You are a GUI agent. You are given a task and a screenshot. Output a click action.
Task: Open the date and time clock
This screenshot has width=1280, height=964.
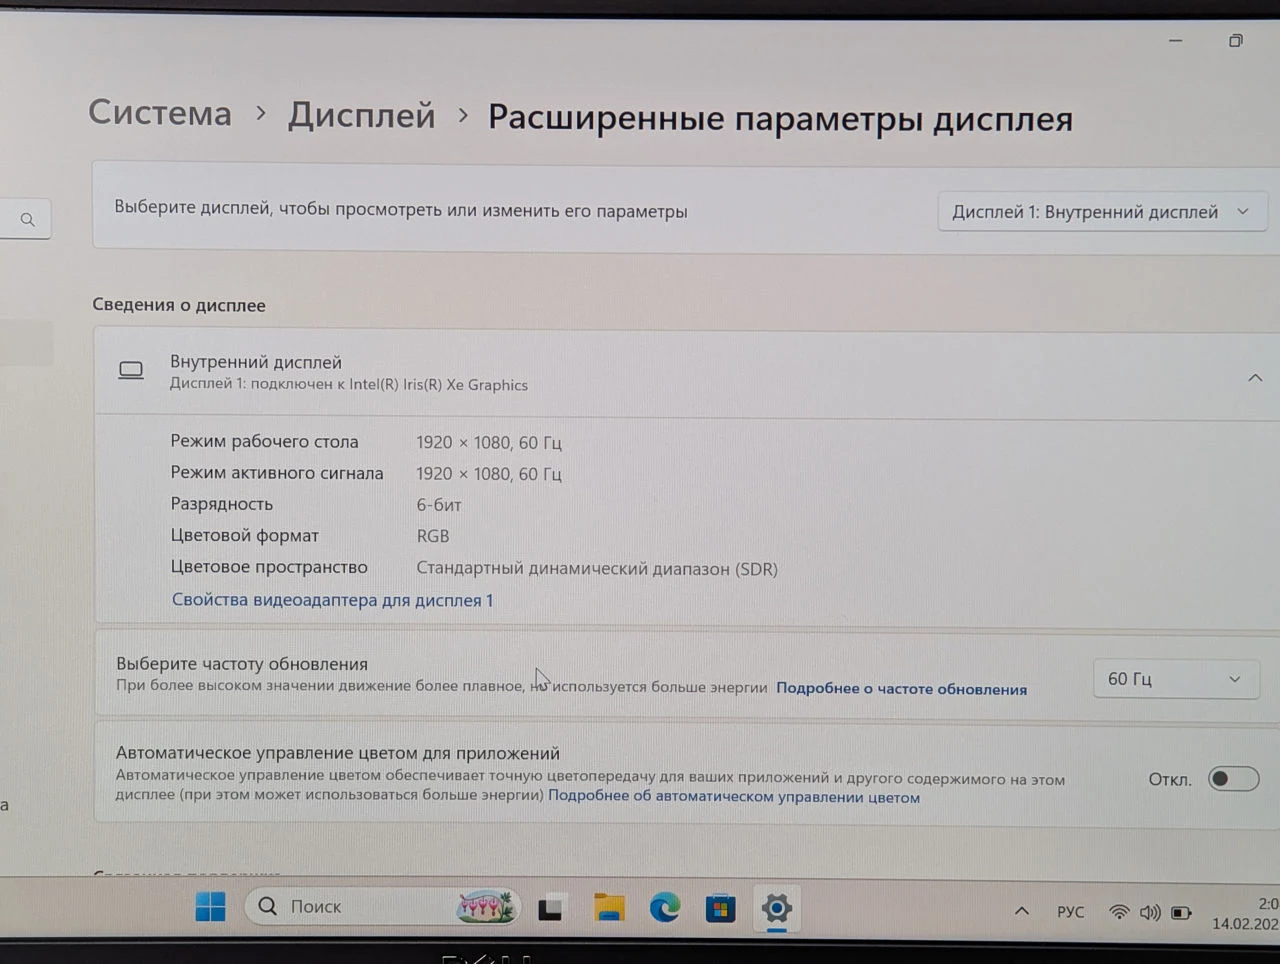pos(1246,913)
